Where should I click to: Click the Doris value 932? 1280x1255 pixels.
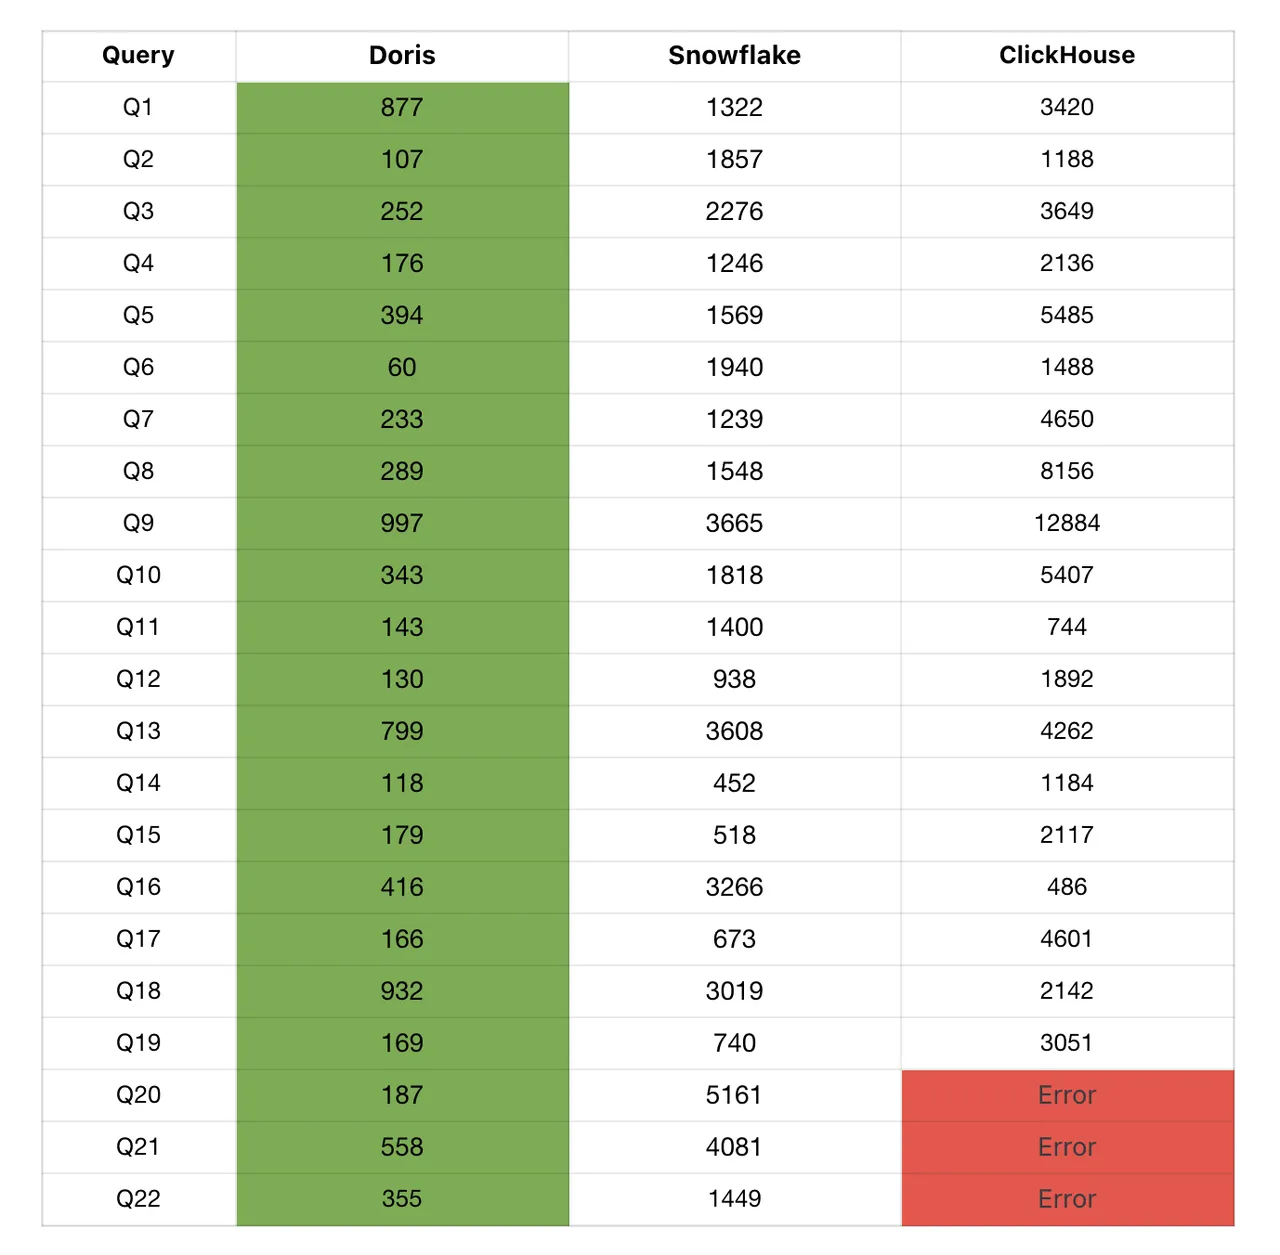[402, 992]
